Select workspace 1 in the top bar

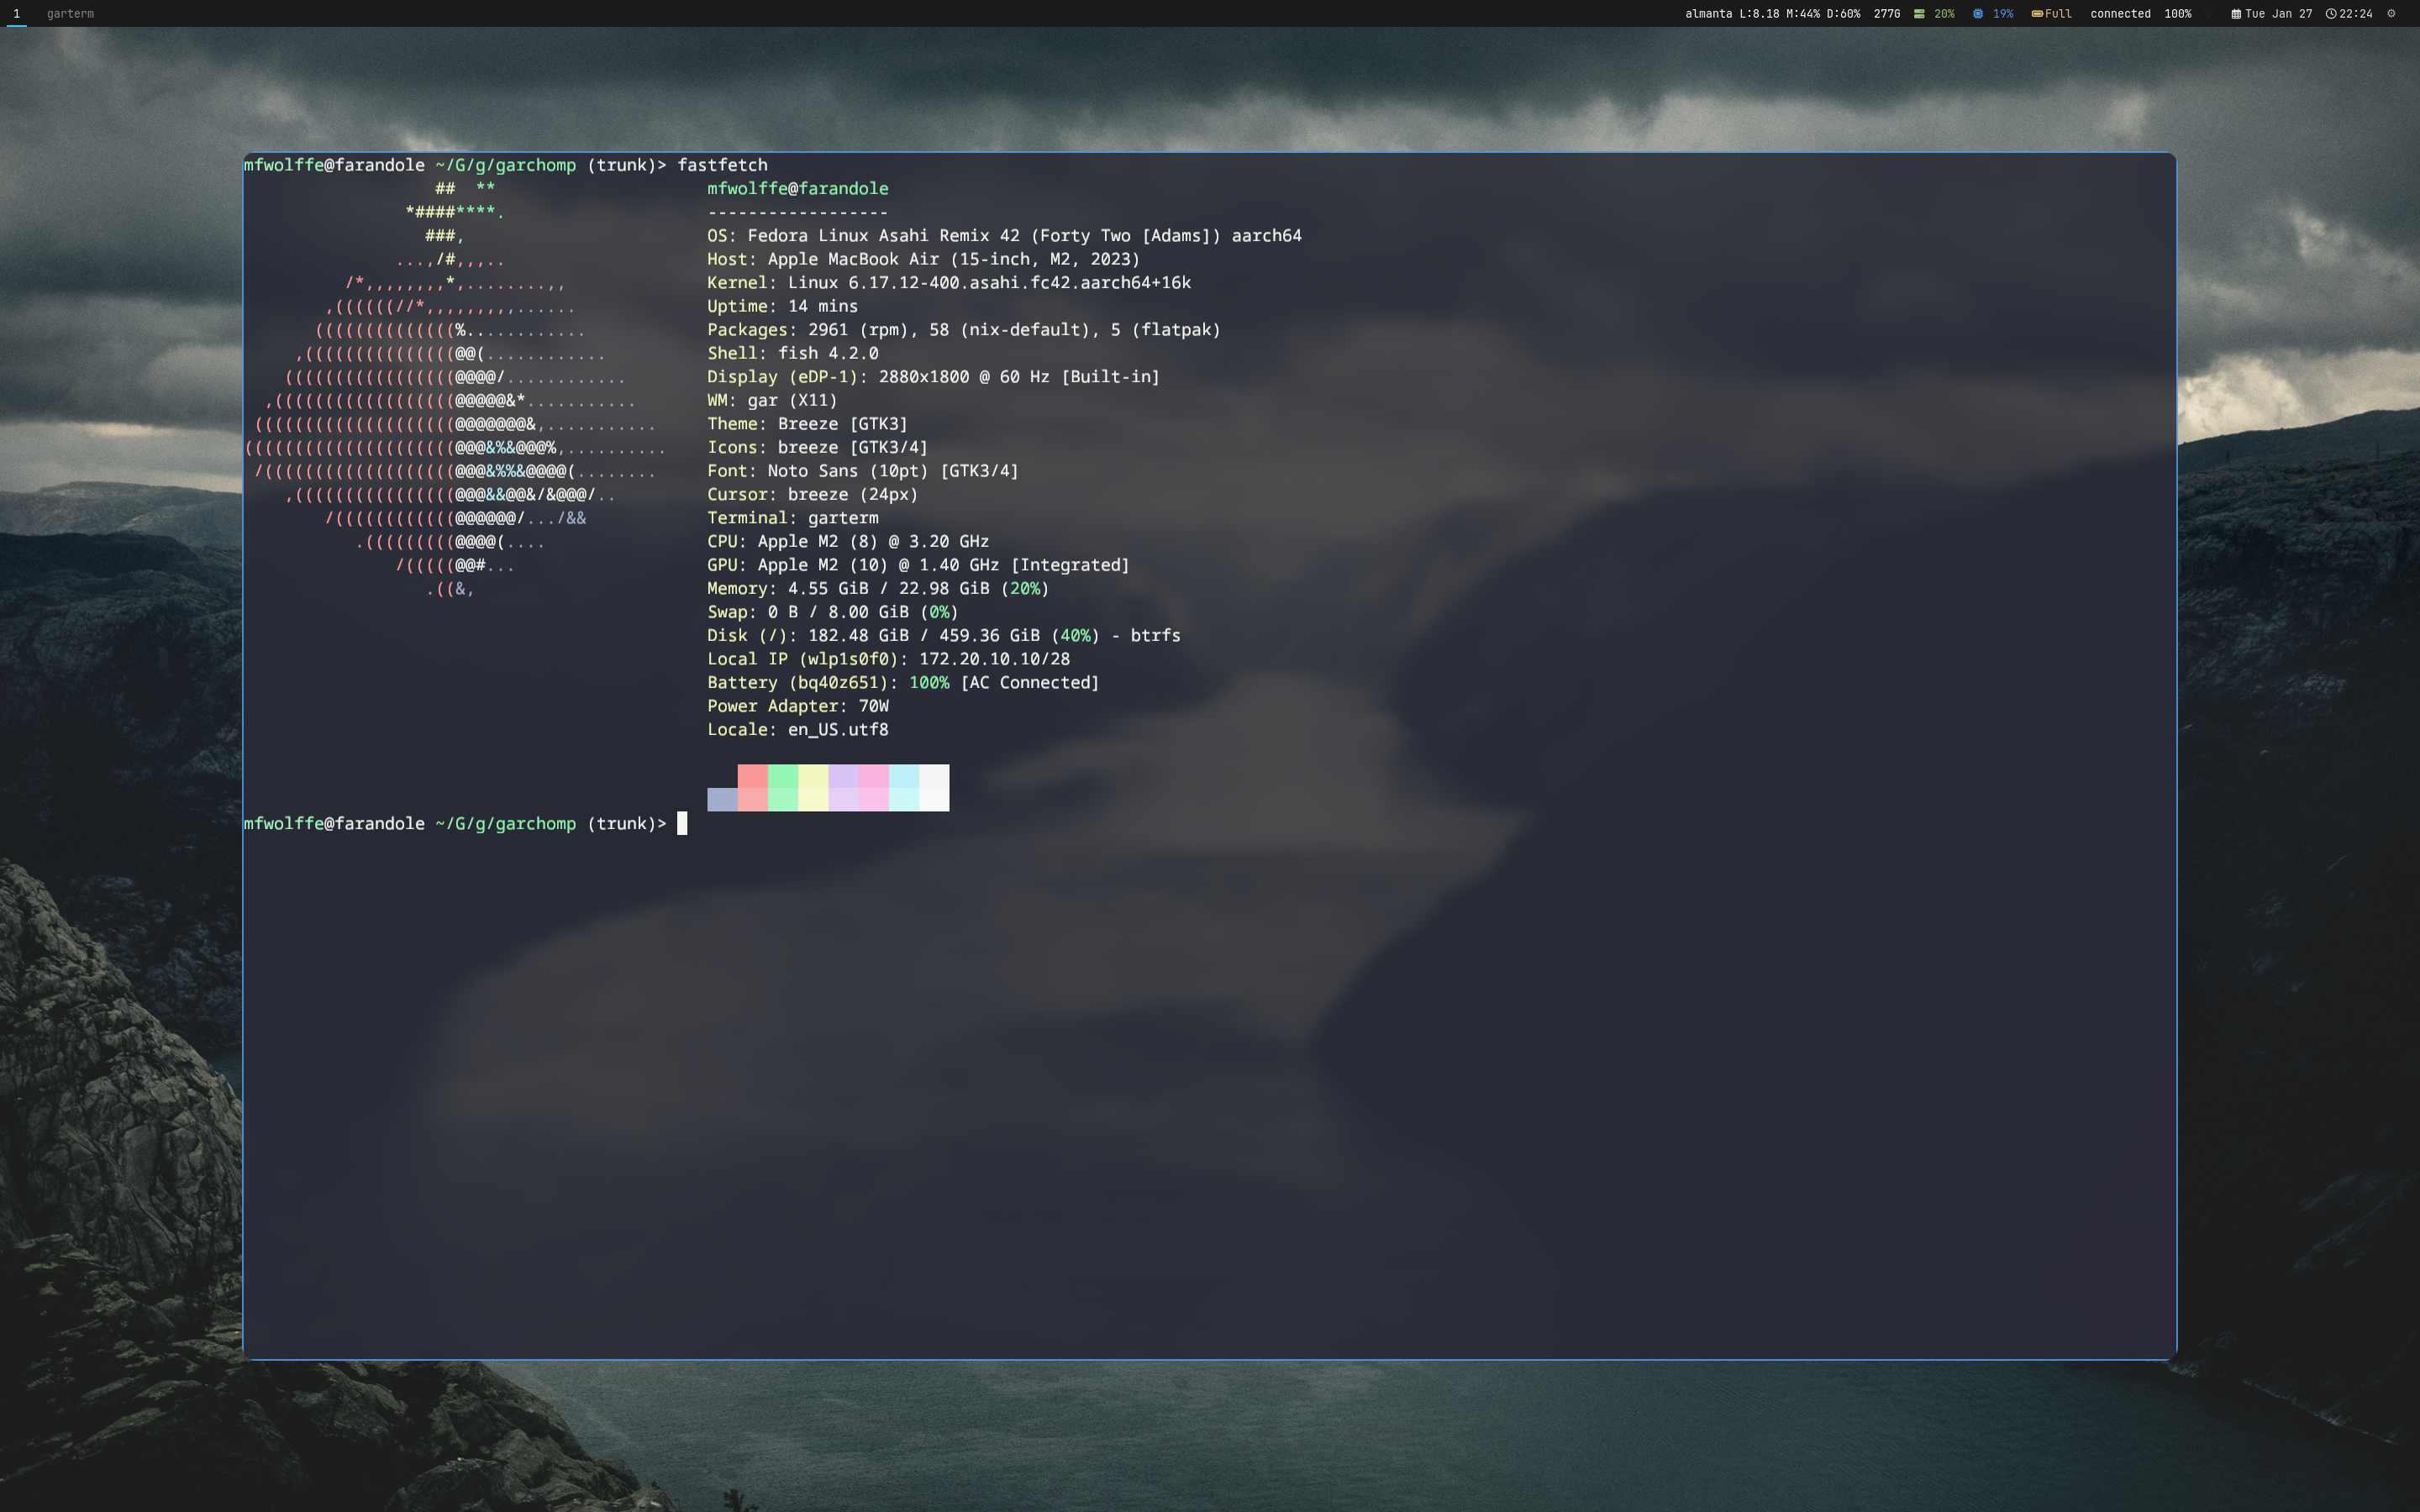pyautogui.click(x=16, y=14)
